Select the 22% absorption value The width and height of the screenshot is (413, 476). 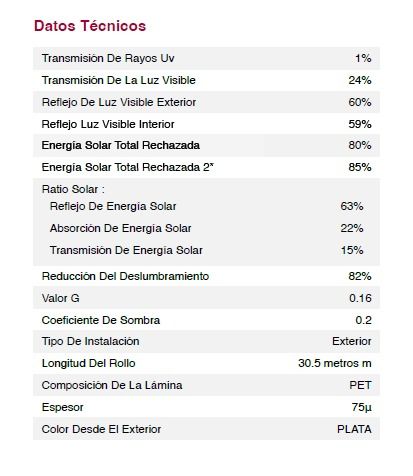click(x=352, y=228)
